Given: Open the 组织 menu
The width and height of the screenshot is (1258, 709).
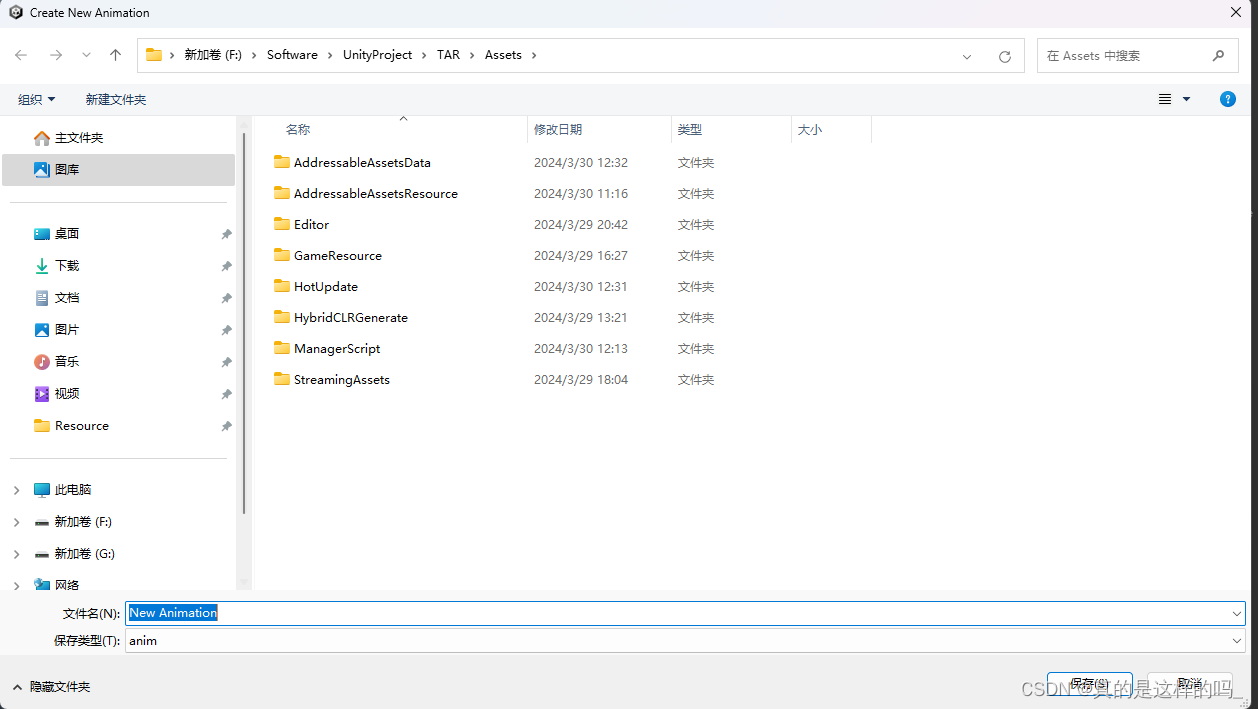Looking at the screenshot, I should point(37,99).
